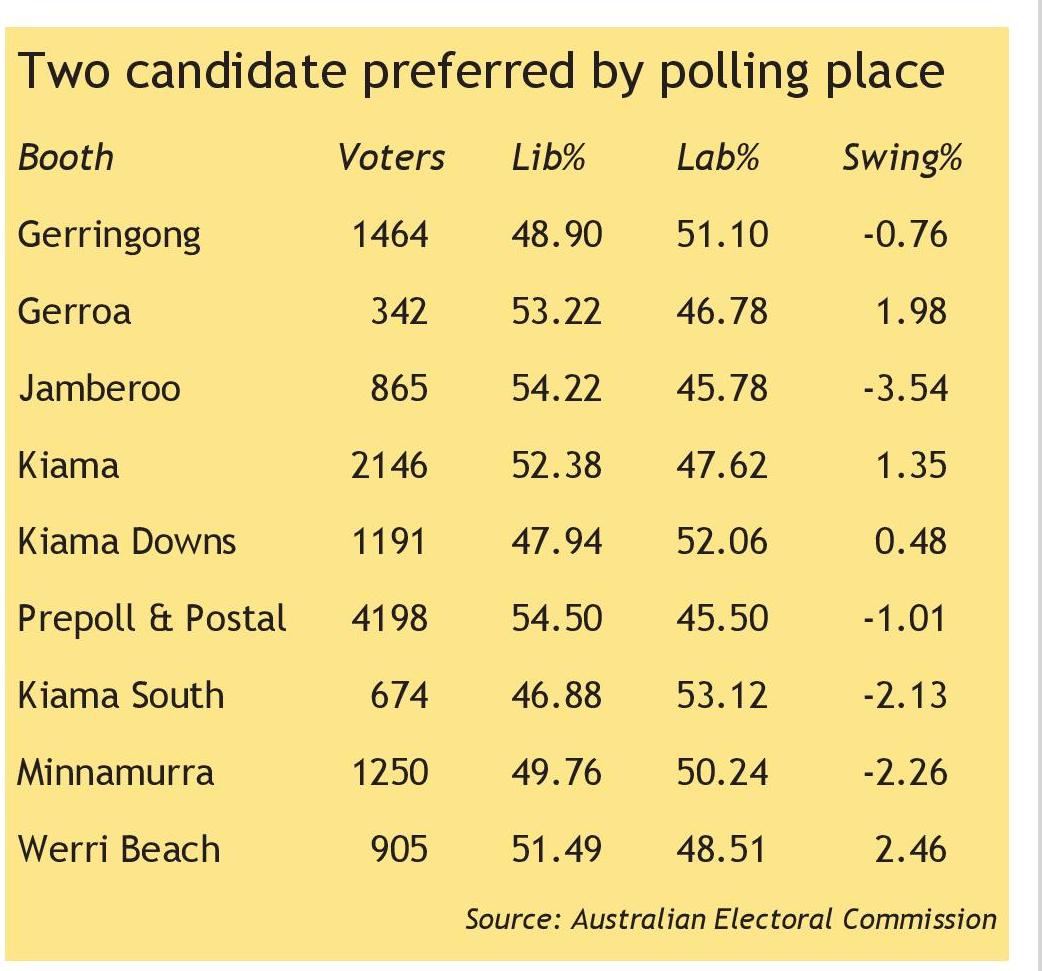Click the 4198 voters value
The image size is (1042, 971).
[x=389, y=619]
